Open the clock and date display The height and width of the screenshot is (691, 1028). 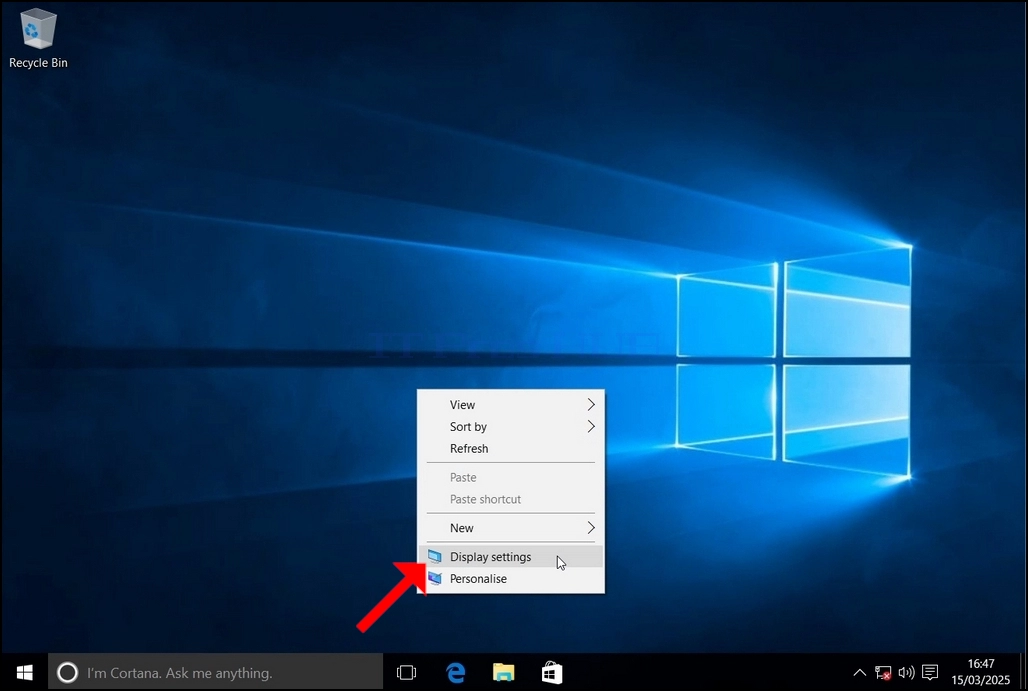981,673
